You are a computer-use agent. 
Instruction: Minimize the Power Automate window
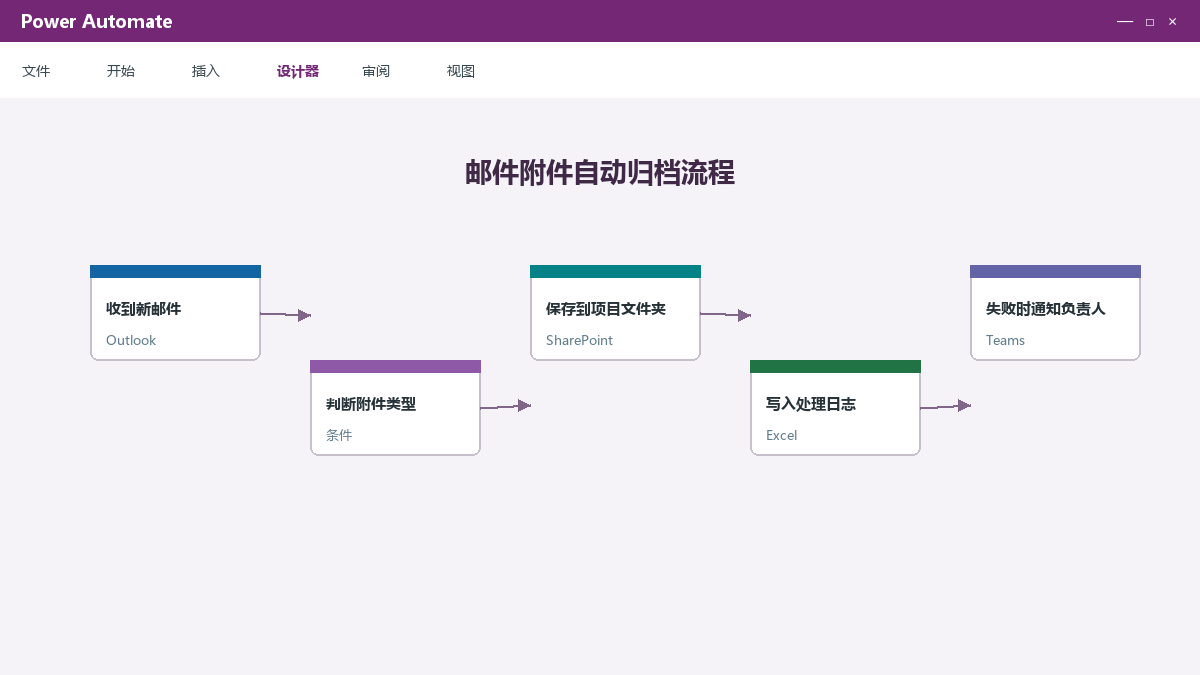point(1125,21)
